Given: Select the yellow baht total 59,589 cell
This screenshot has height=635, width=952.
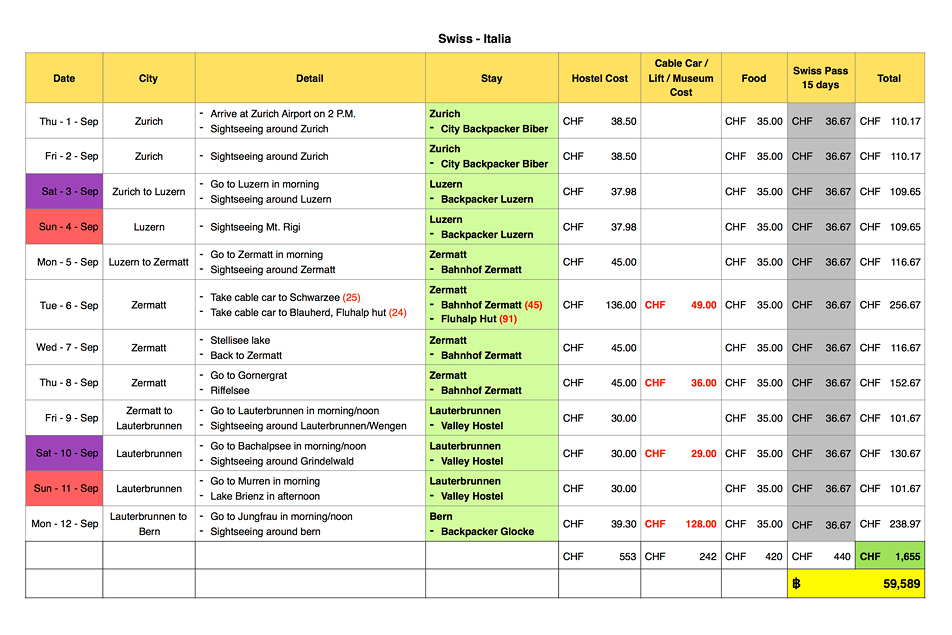Looking at the screenshot, I should pos(856,583).
